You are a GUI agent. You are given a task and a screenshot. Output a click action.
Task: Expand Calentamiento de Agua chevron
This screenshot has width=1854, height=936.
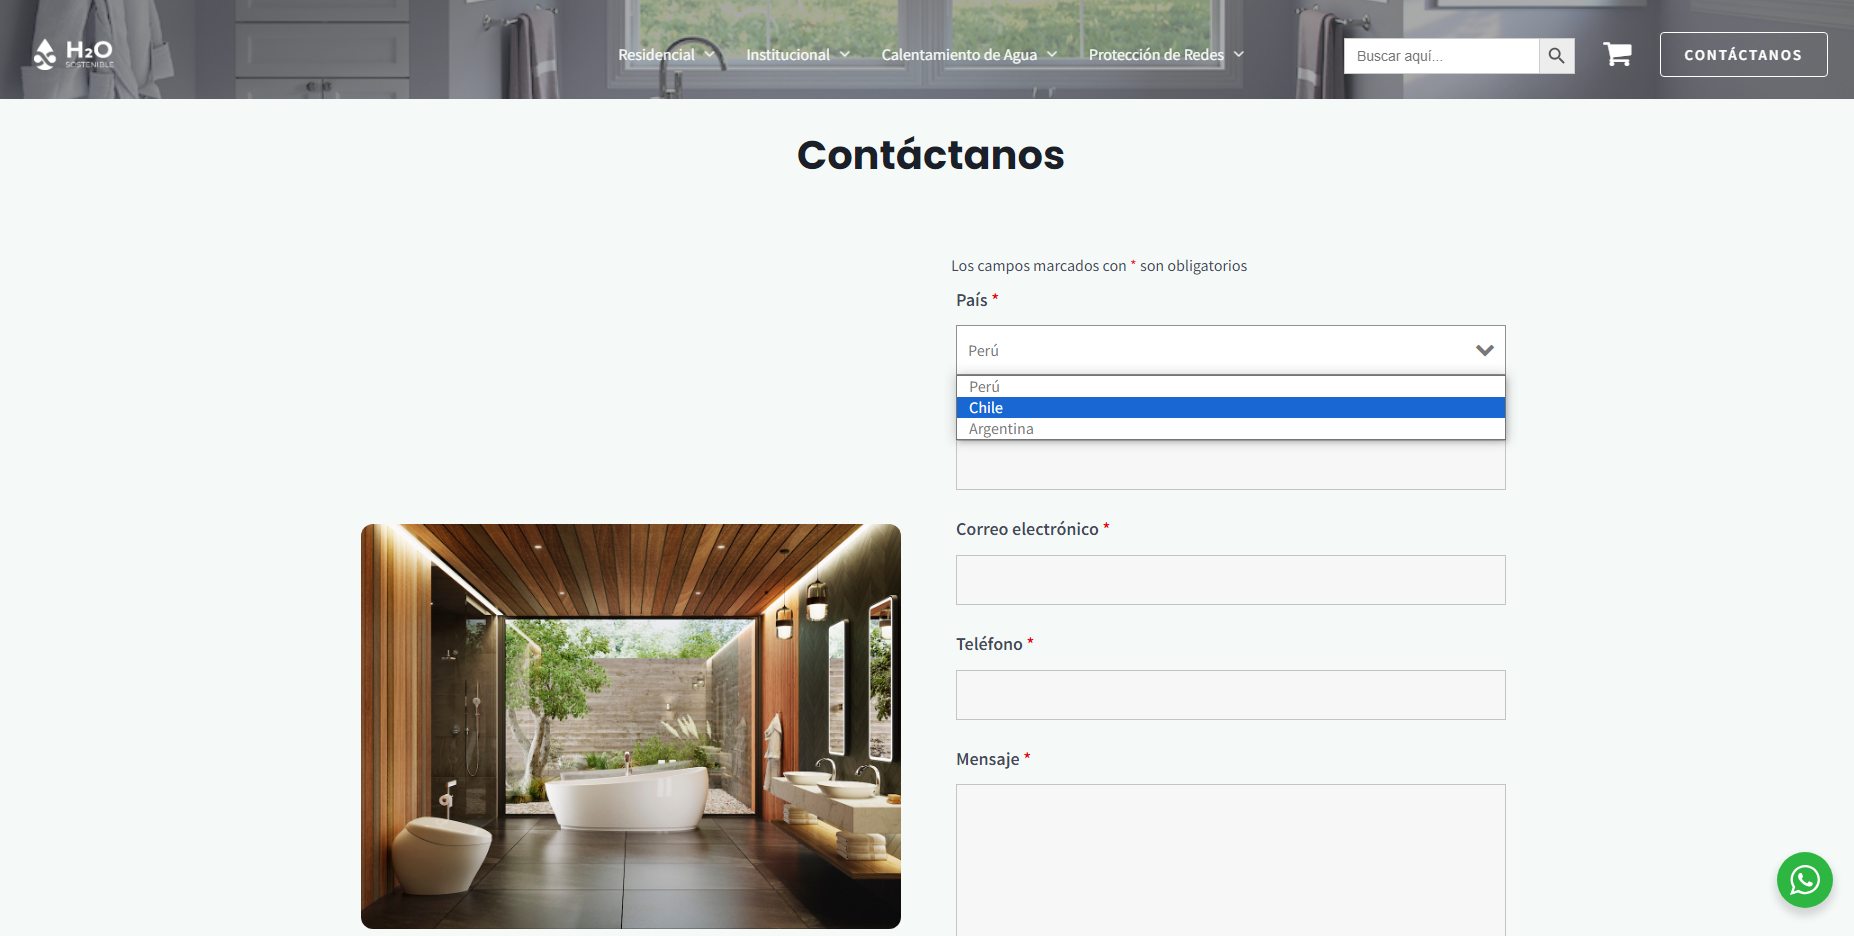(x=1051, y=54)
